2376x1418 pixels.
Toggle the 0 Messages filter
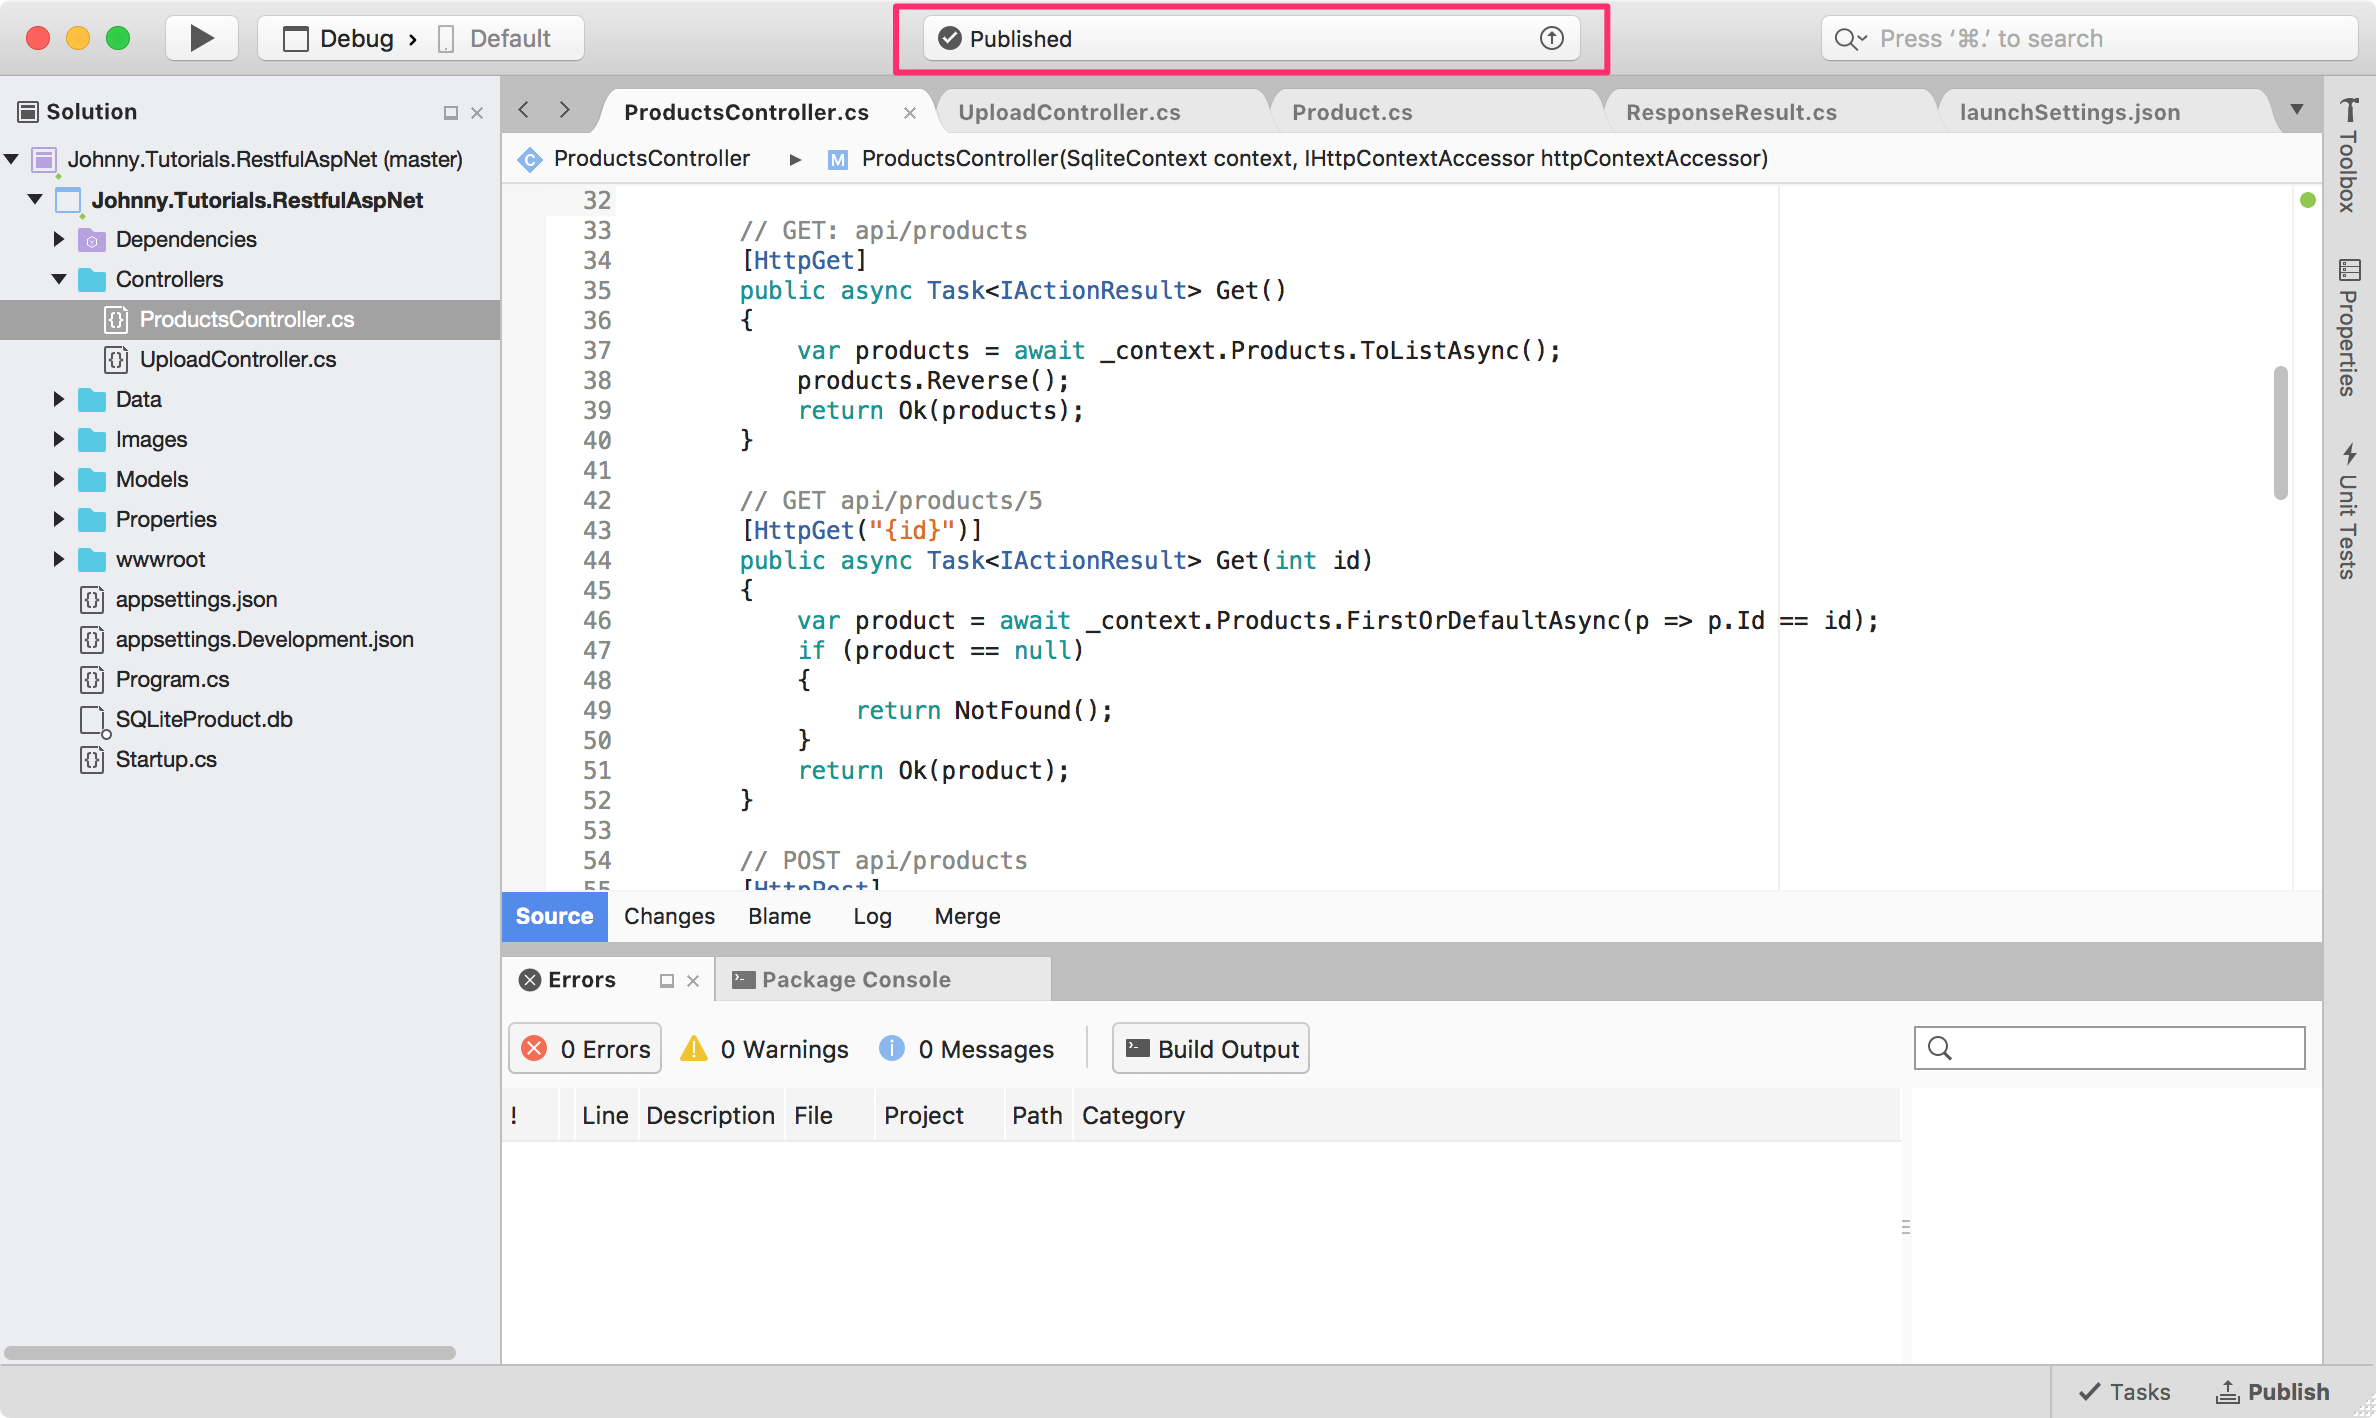point(966,1048)
